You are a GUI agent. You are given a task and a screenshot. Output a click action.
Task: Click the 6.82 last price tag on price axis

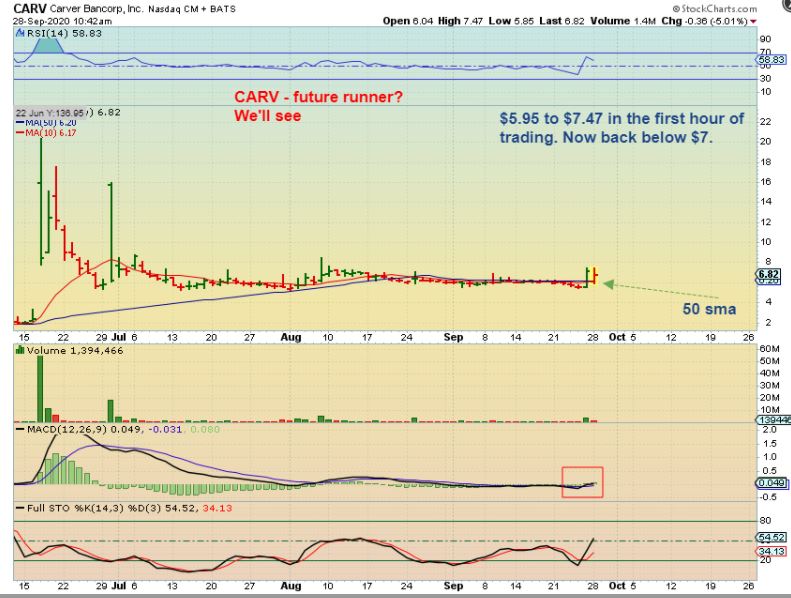pos(769,275)
